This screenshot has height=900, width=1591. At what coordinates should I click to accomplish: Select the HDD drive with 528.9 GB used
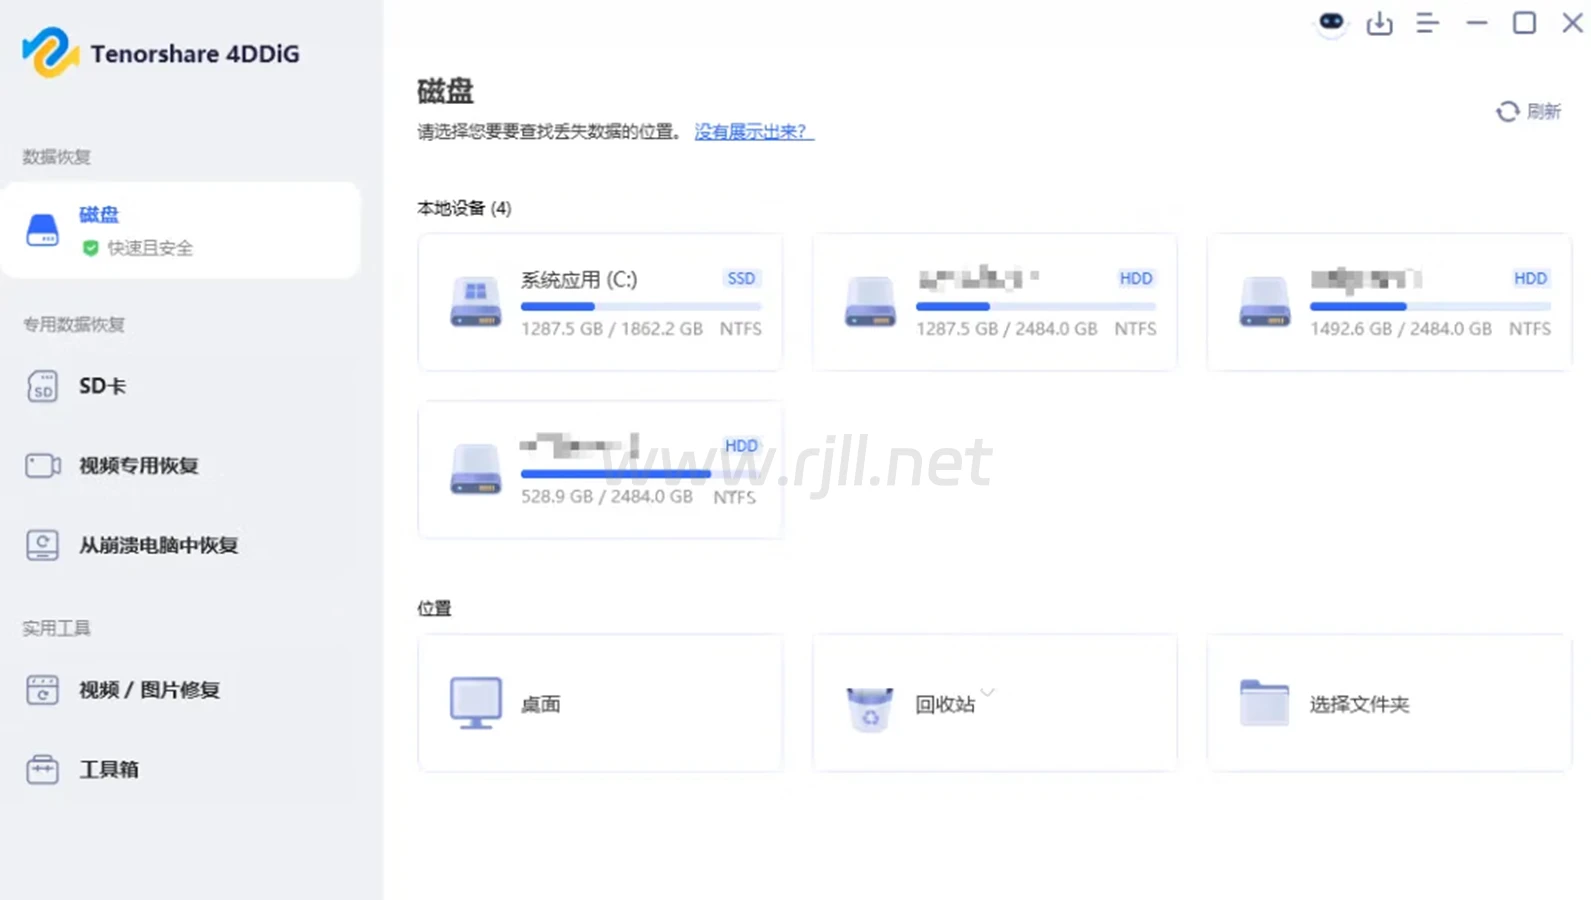tap(600, 470)
